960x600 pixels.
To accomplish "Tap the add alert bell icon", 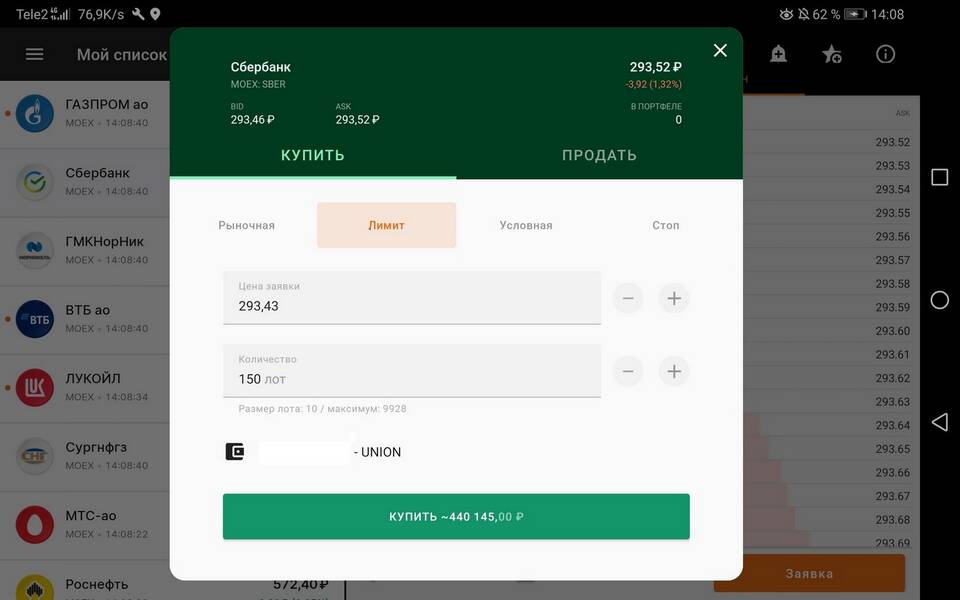I will pos(778,54).
